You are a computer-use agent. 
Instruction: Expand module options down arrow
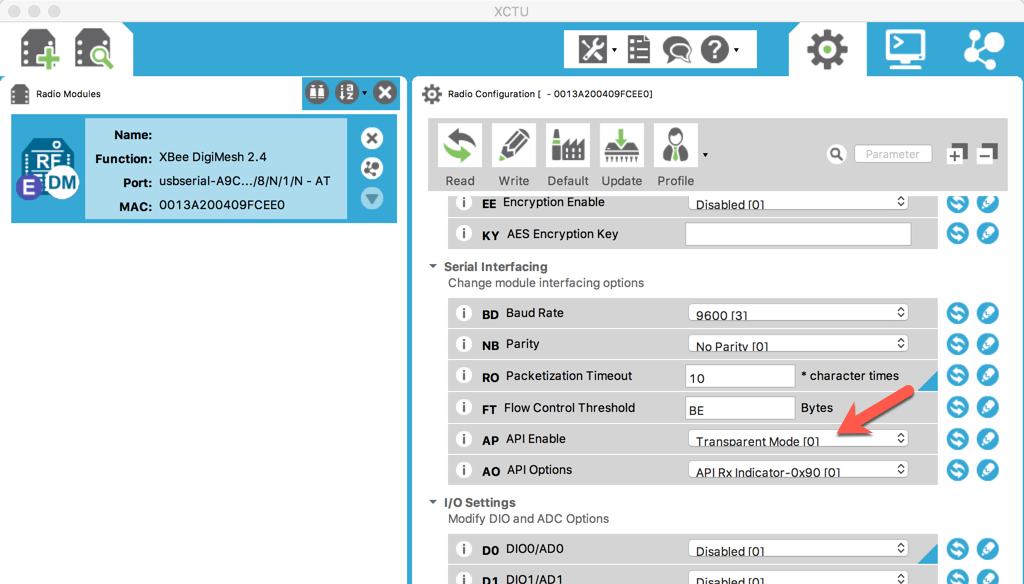point(372,198)
